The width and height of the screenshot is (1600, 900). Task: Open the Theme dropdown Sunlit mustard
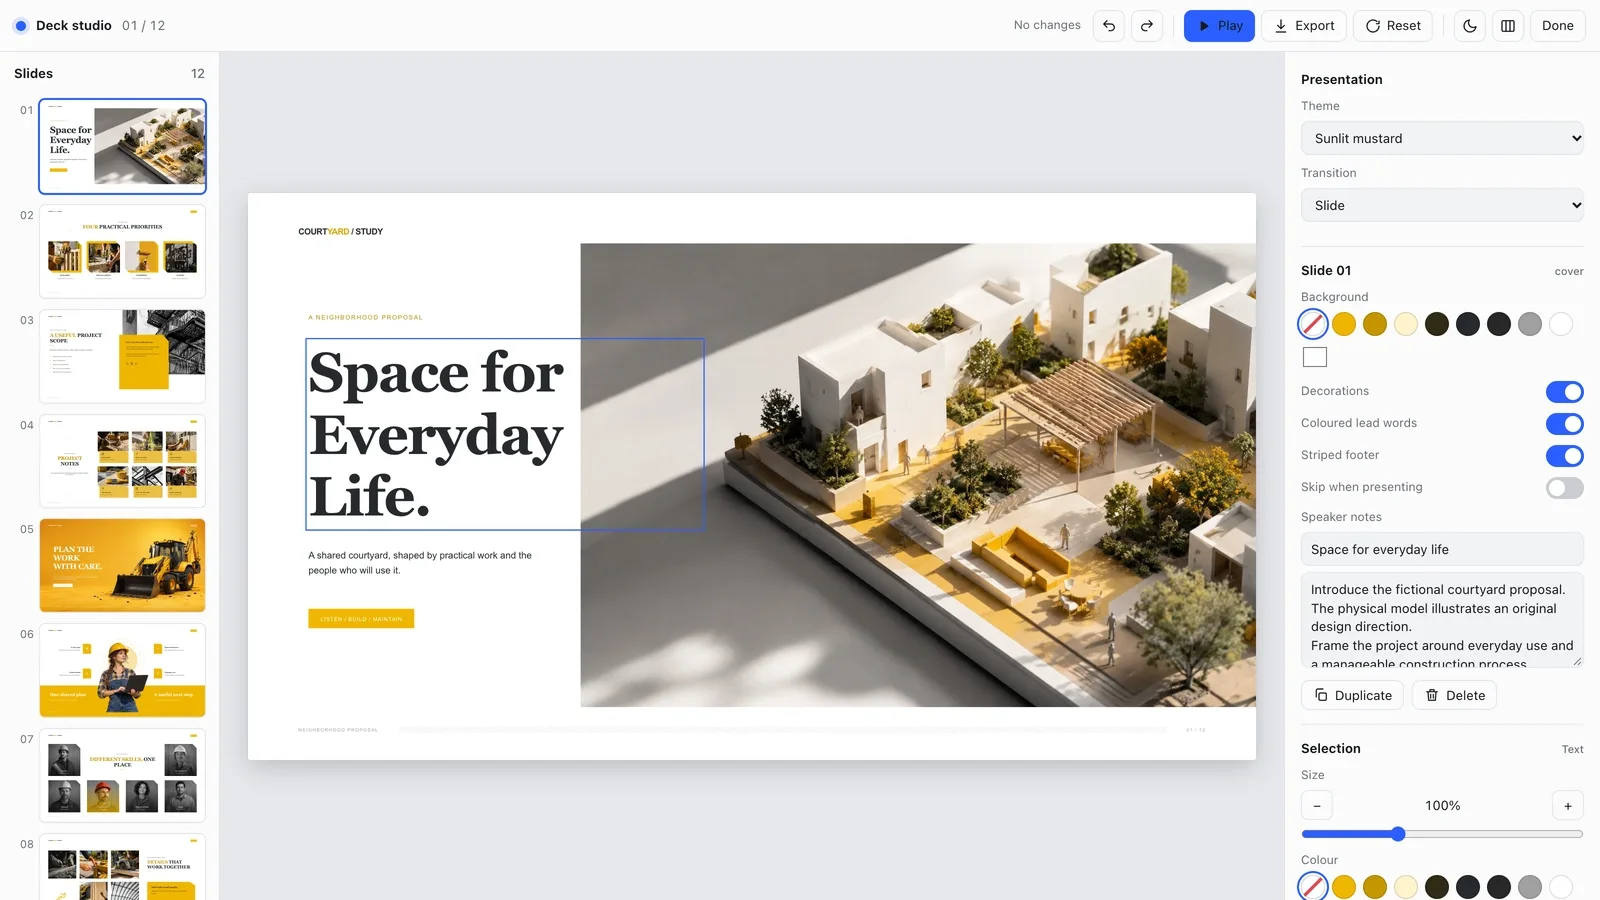(x=1442, y=138)
